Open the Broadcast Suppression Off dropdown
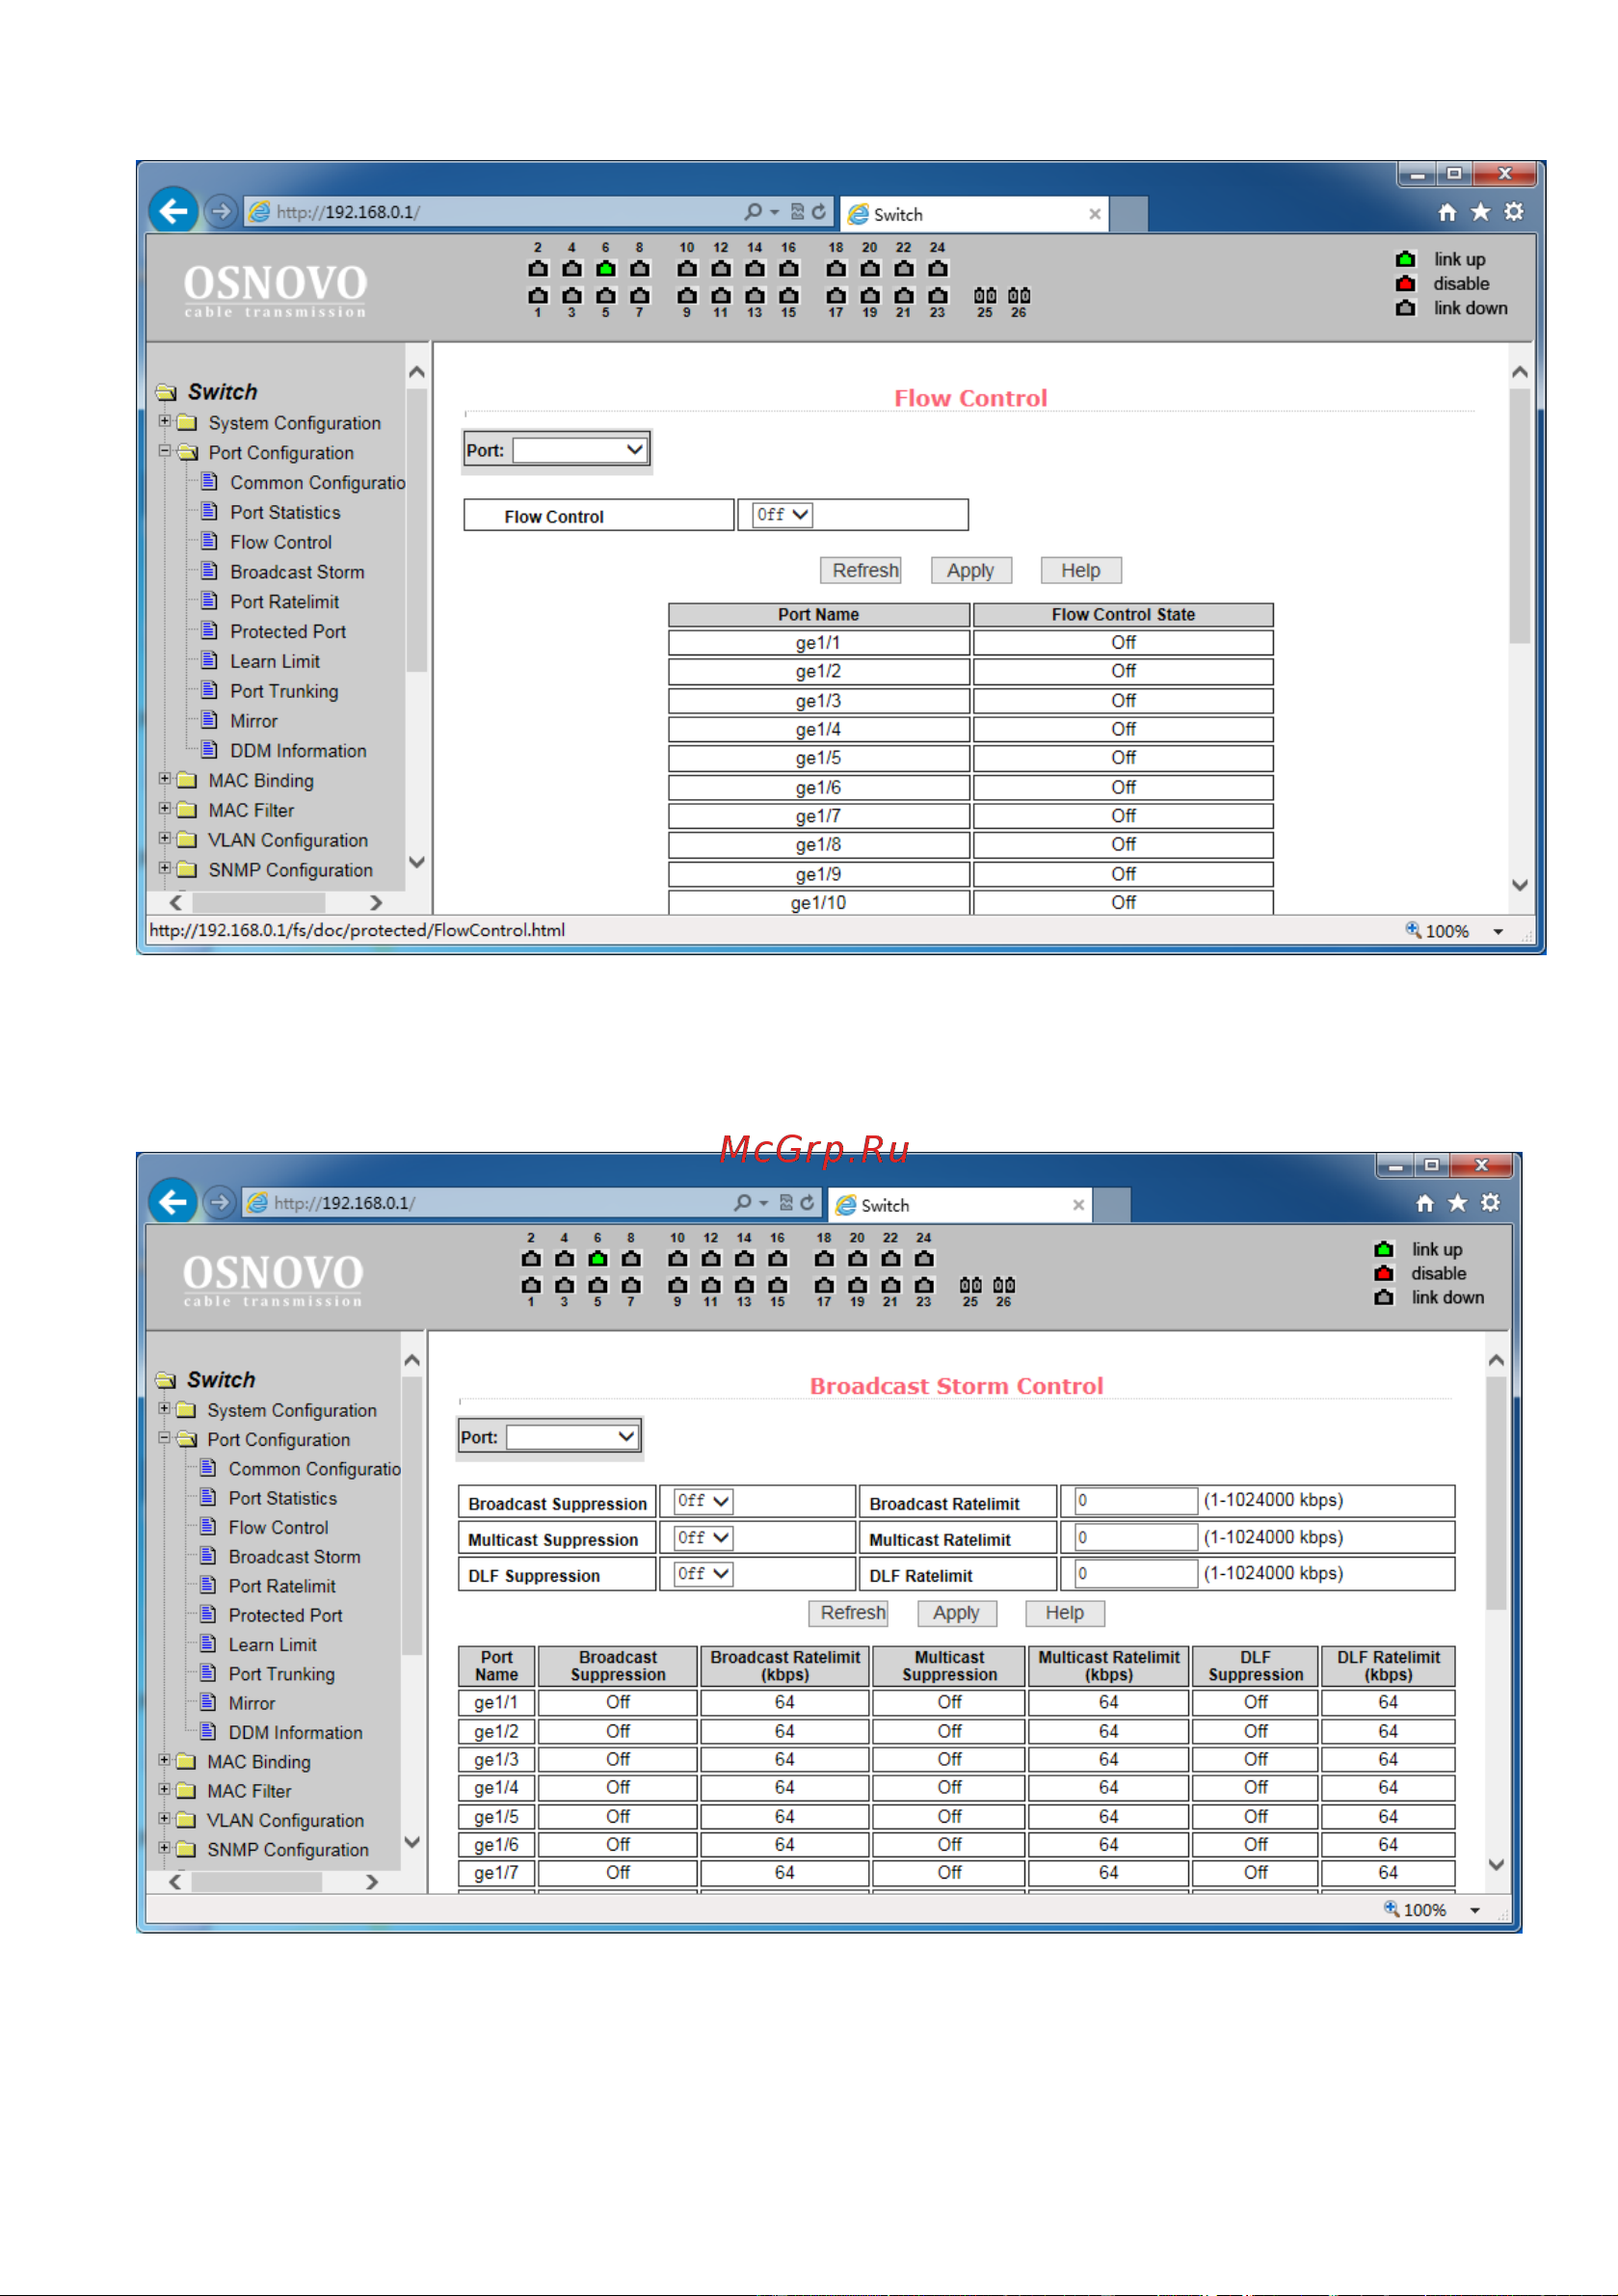Viewport: 1618px width, 2296px height. [x=703, y=1501]
